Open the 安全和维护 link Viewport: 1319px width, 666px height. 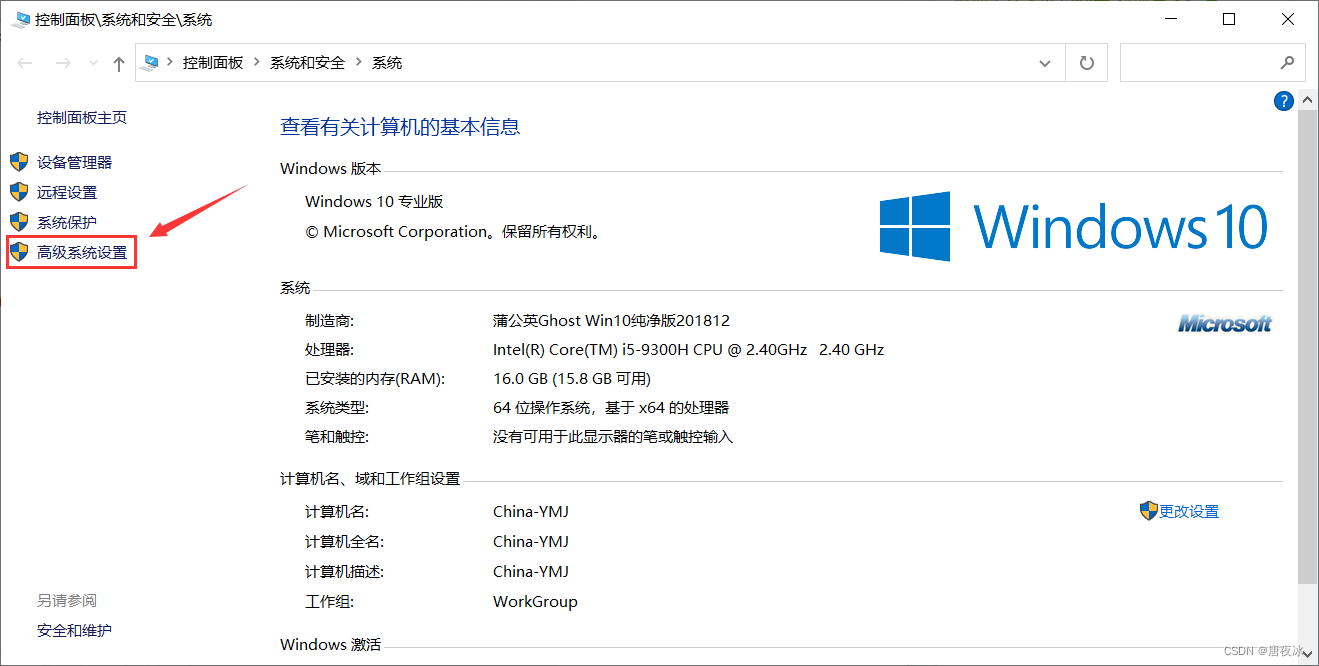click(74, 630)
